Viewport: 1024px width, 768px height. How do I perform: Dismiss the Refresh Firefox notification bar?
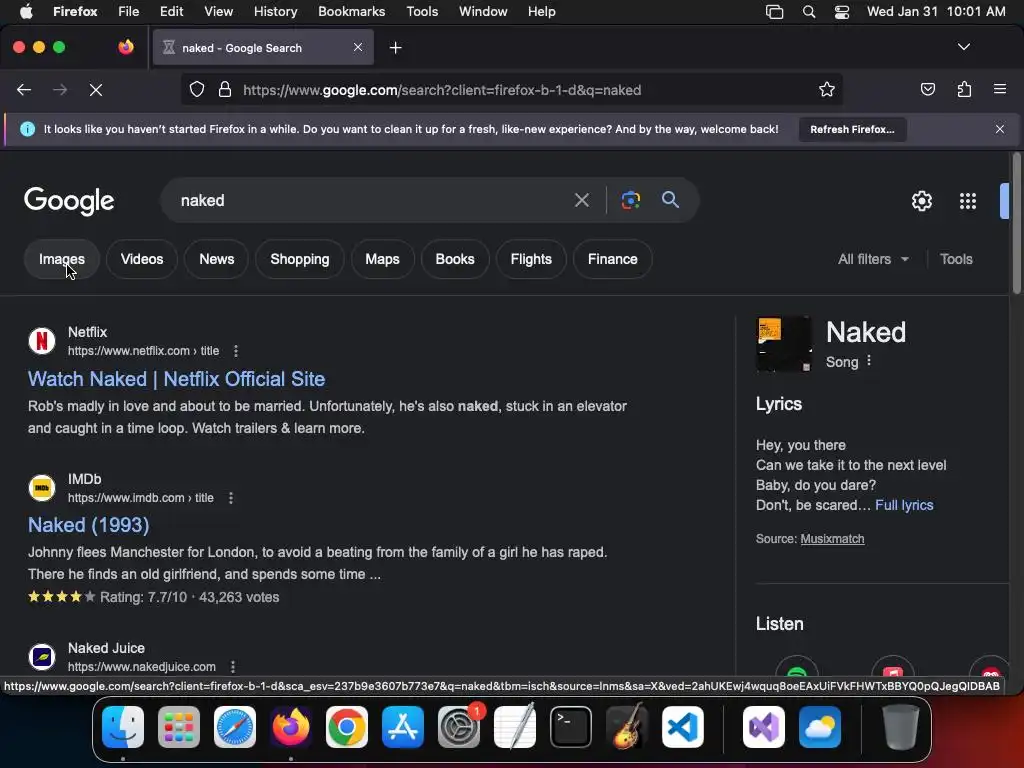[x=999, y=129]
